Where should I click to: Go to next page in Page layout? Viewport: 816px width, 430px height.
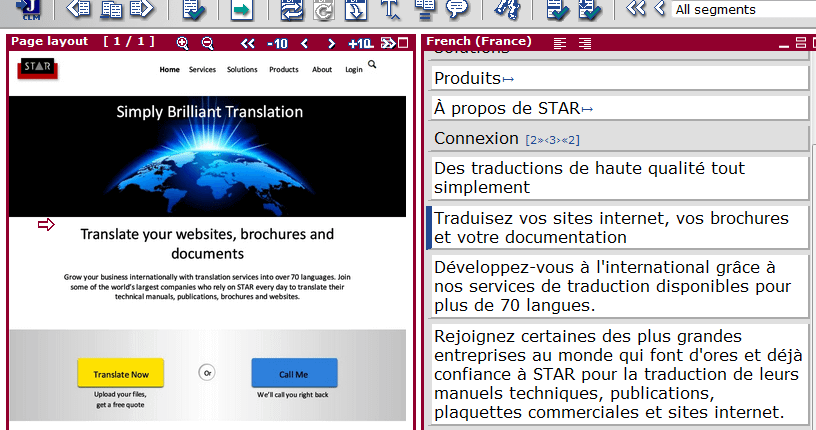pos(331,44)
